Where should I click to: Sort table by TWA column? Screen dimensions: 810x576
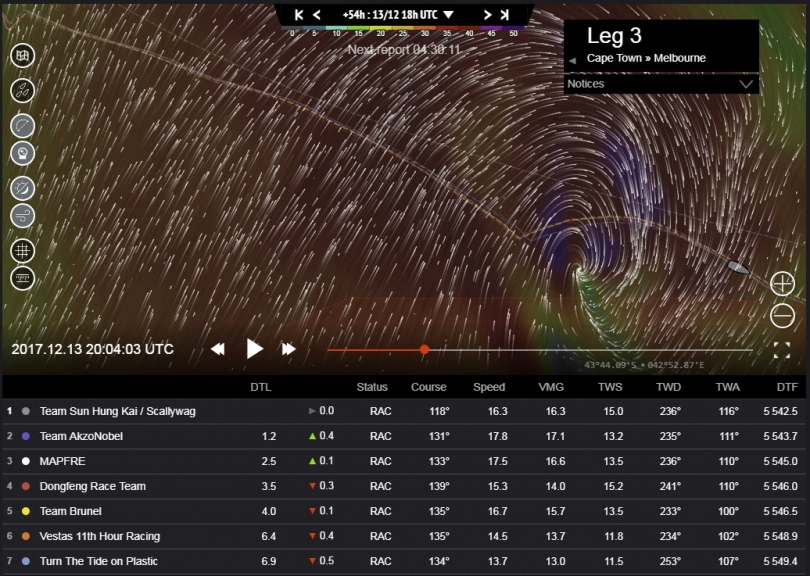coord(727,387)
